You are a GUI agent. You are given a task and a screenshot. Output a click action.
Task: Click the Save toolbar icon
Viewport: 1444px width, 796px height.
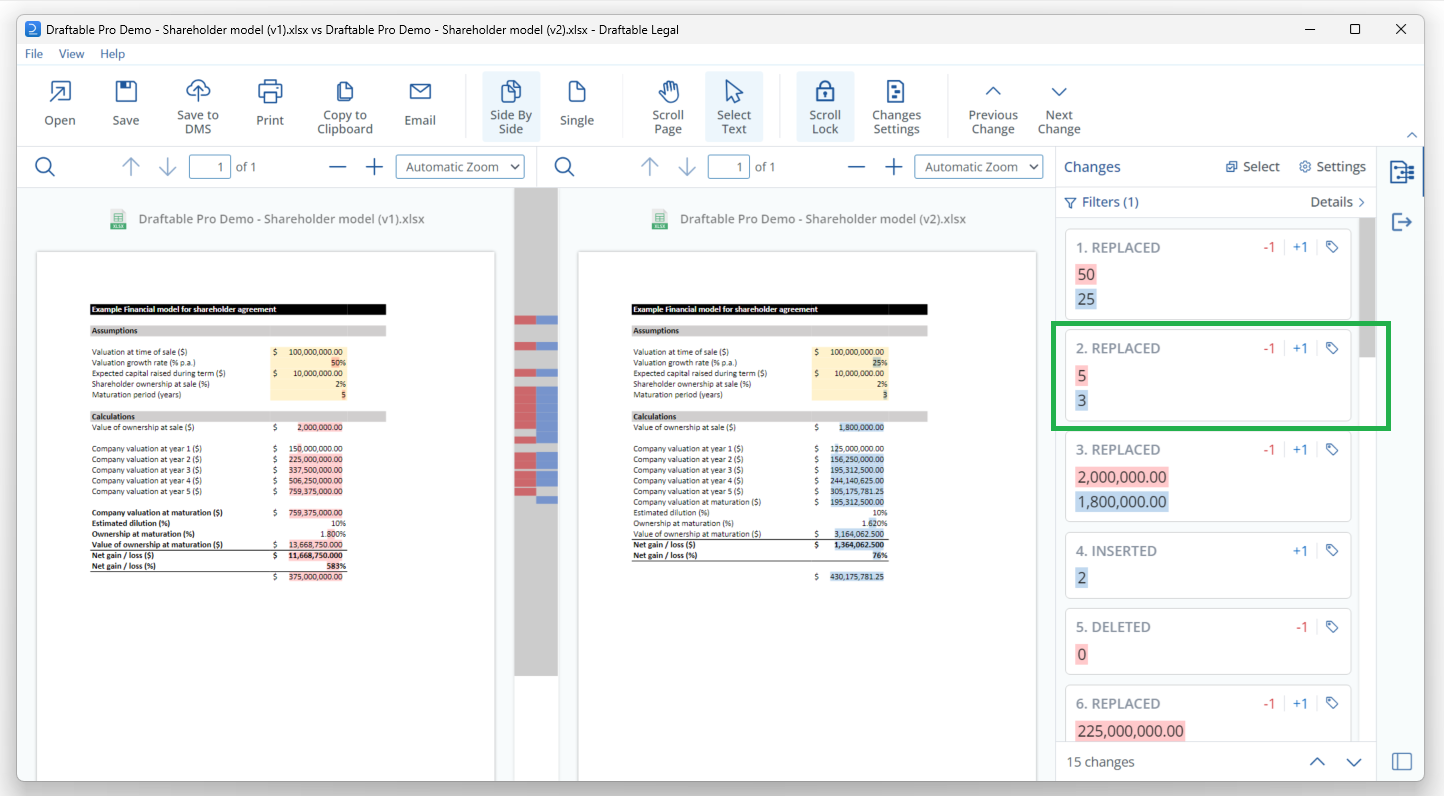tap(126, 104)
